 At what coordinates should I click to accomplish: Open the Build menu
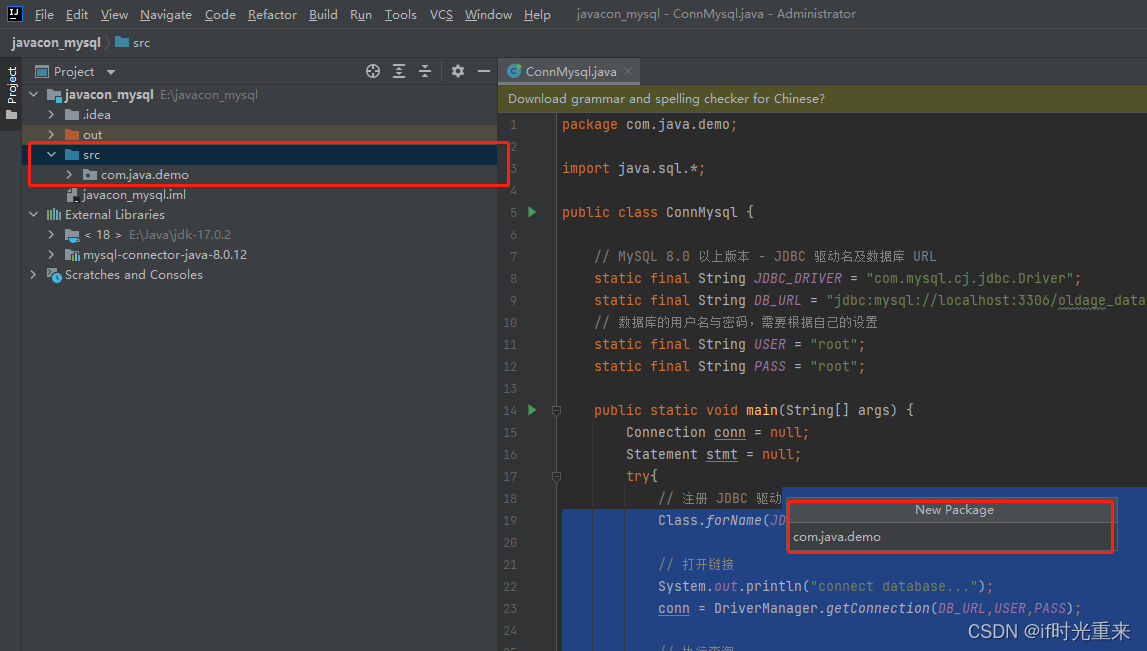click(323, 15)
